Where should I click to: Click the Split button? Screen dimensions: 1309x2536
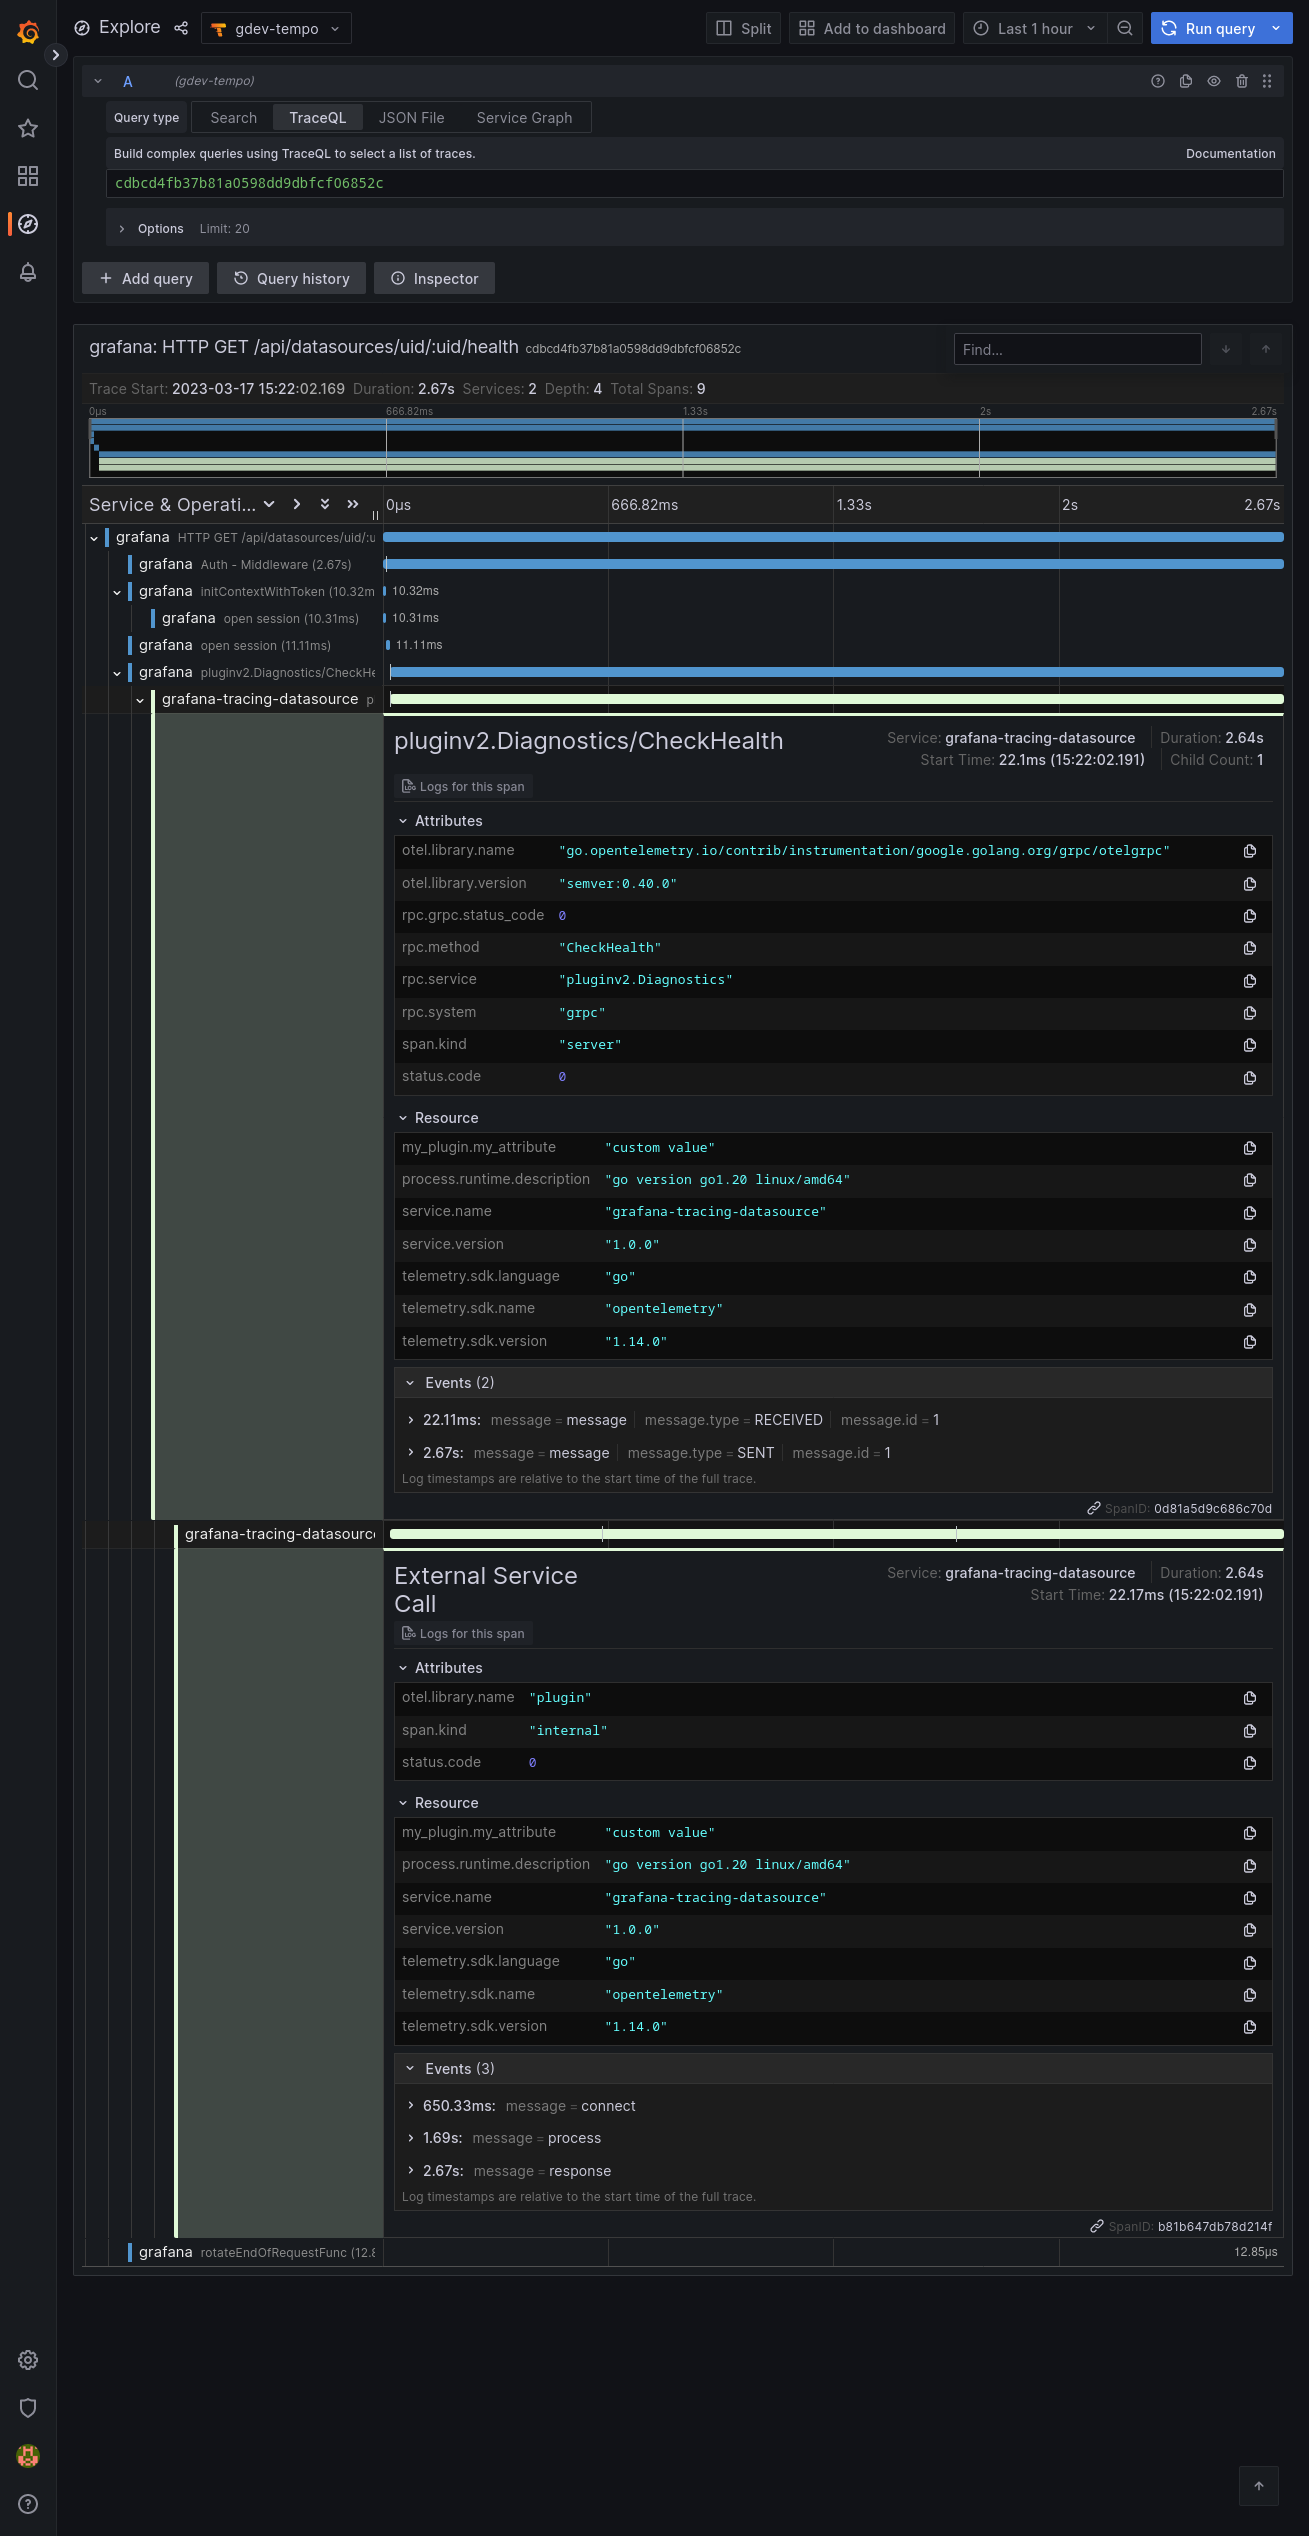[743, 28]
